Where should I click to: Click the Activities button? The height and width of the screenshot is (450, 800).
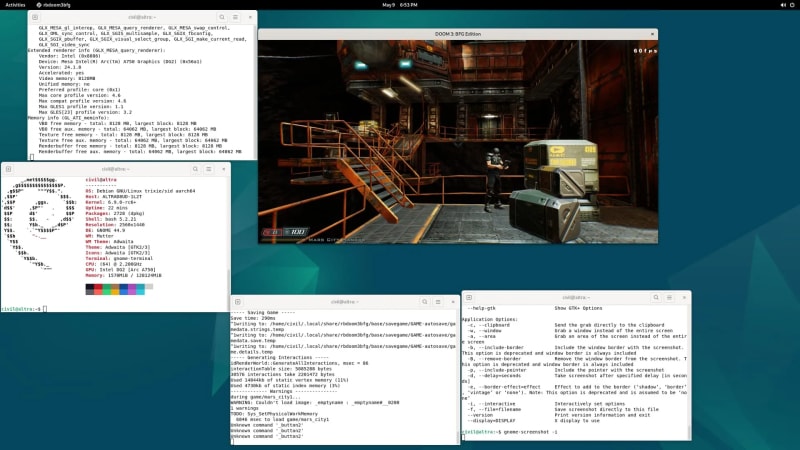tap(15, 5)
